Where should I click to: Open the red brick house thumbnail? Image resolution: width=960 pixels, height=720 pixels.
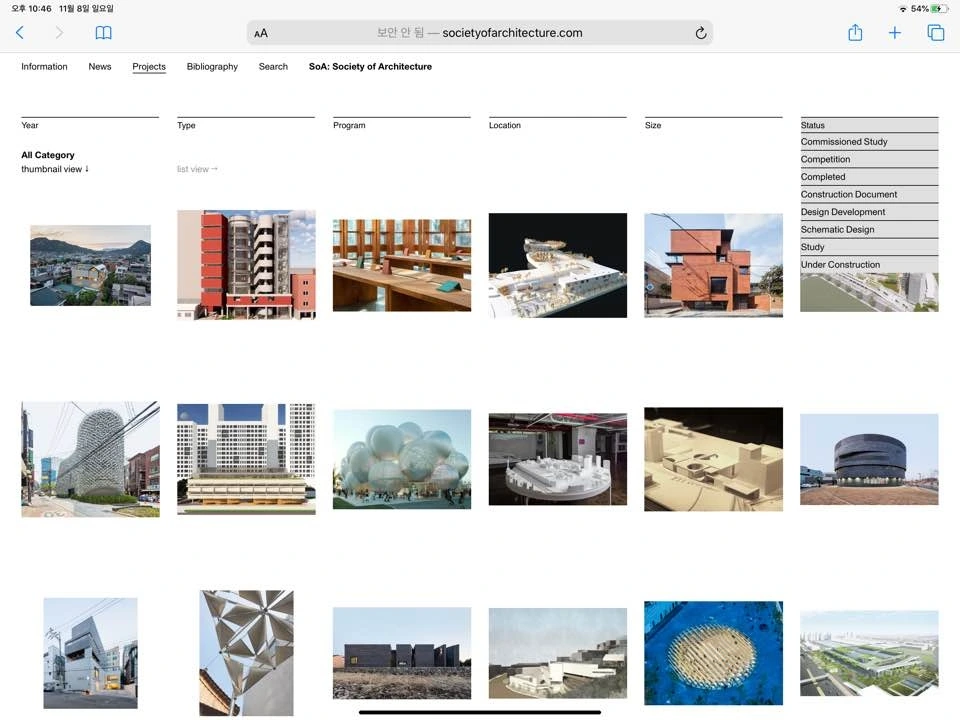[713, 265]
